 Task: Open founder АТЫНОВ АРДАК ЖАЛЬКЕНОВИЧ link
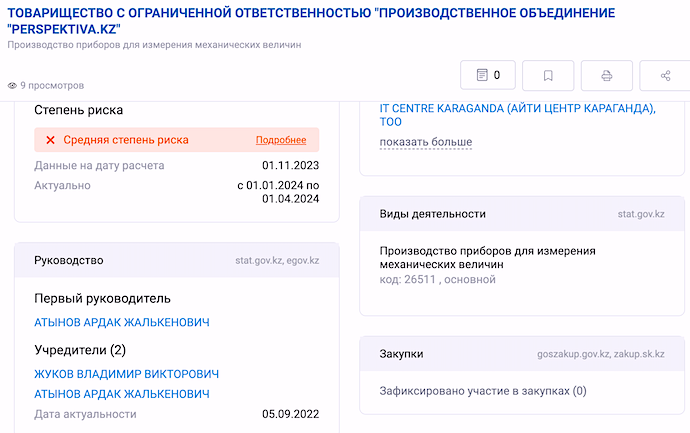[122, 394]
